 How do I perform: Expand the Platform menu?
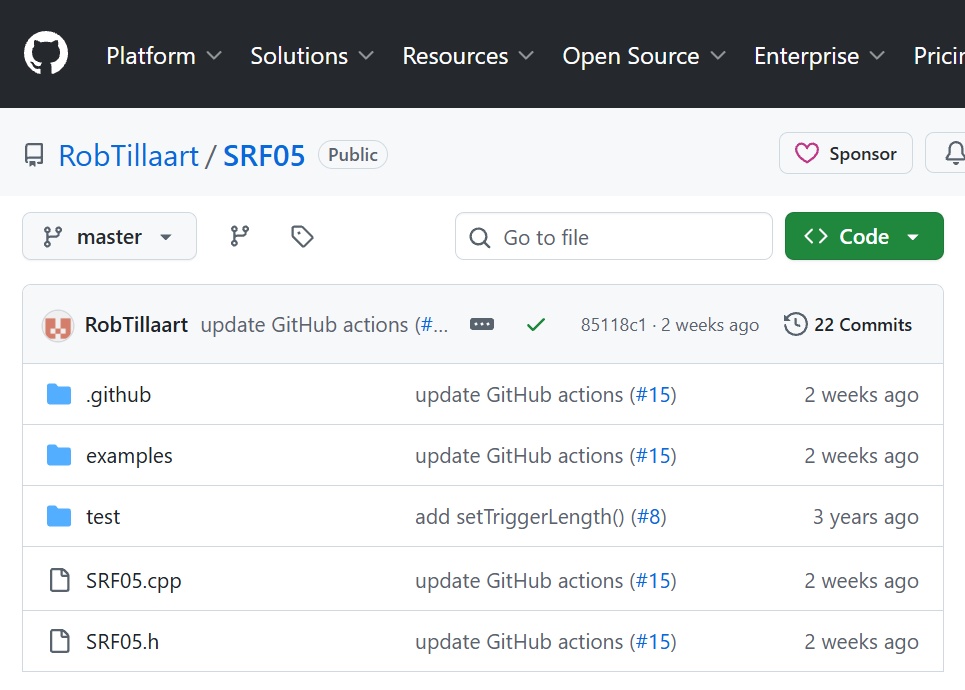click(x=164, y=56)
